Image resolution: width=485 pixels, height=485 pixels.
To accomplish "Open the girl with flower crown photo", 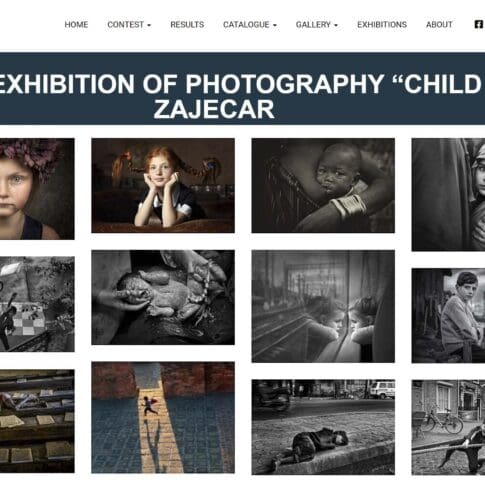I will tap(37, 189).
